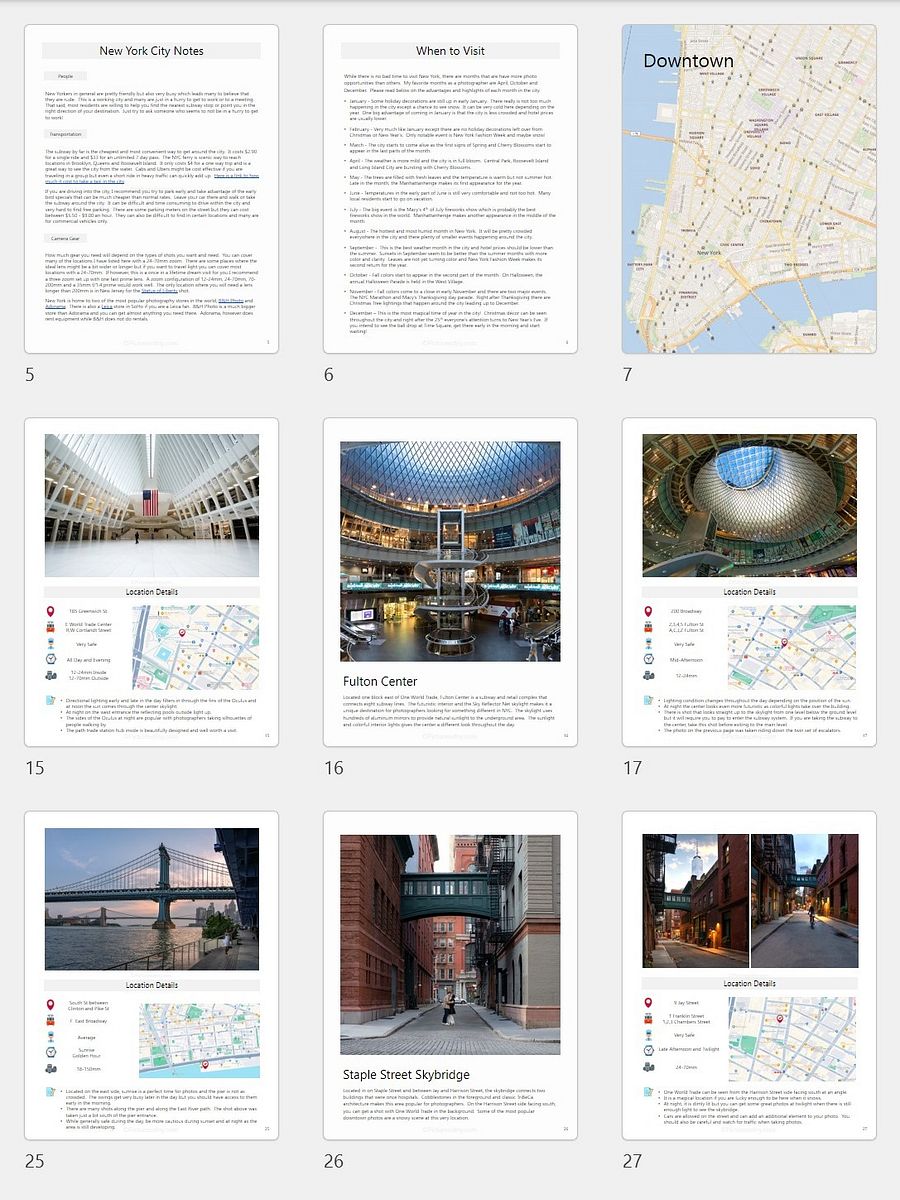Click the 'Camera Gear' subheading on page 5
Viewport: 900px width, 1200px height.
65,239
